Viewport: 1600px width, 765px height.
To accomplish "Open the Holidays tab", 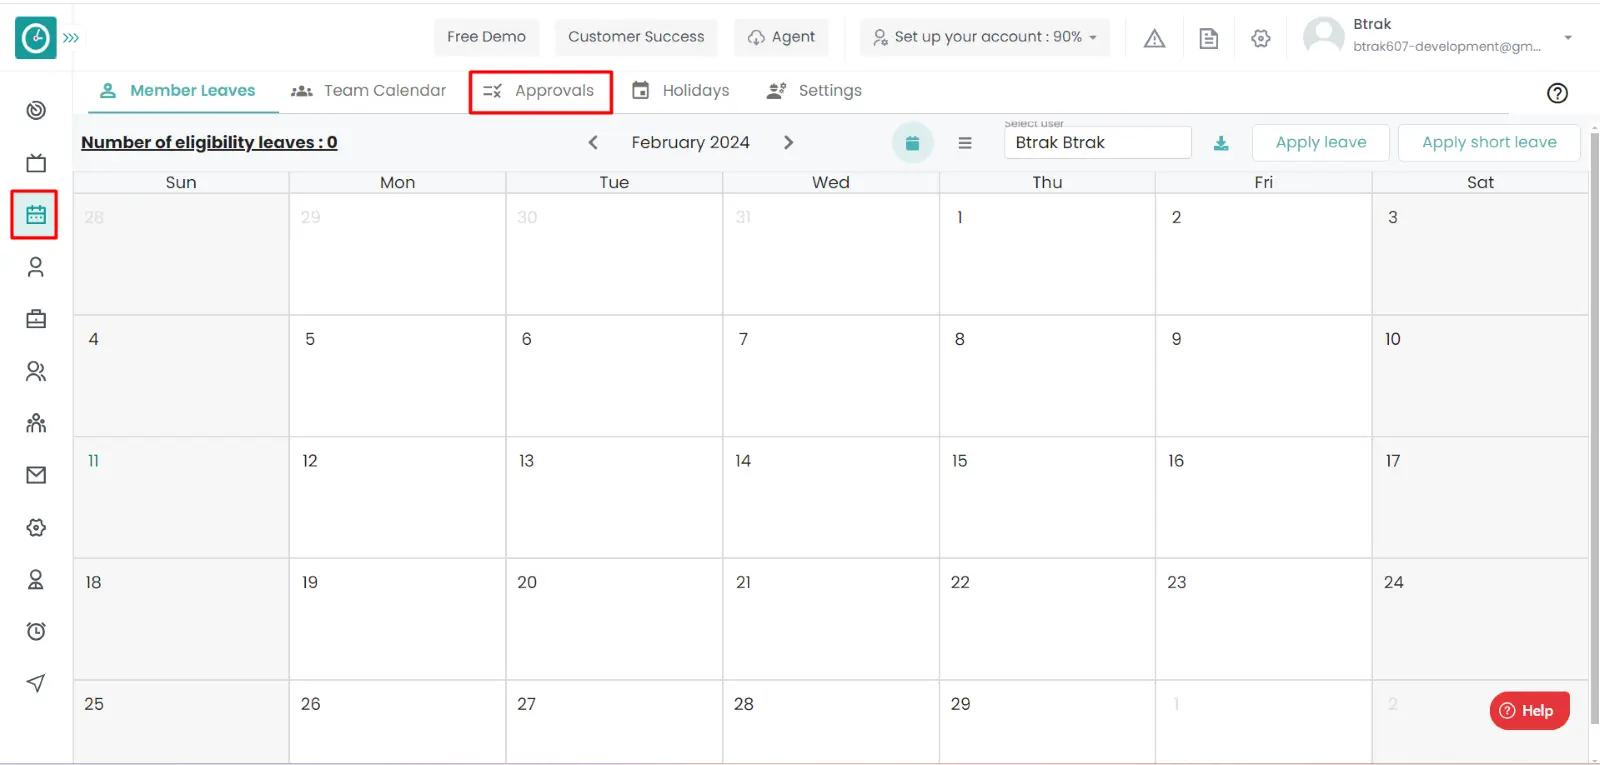I will click(x=681, y=91).
